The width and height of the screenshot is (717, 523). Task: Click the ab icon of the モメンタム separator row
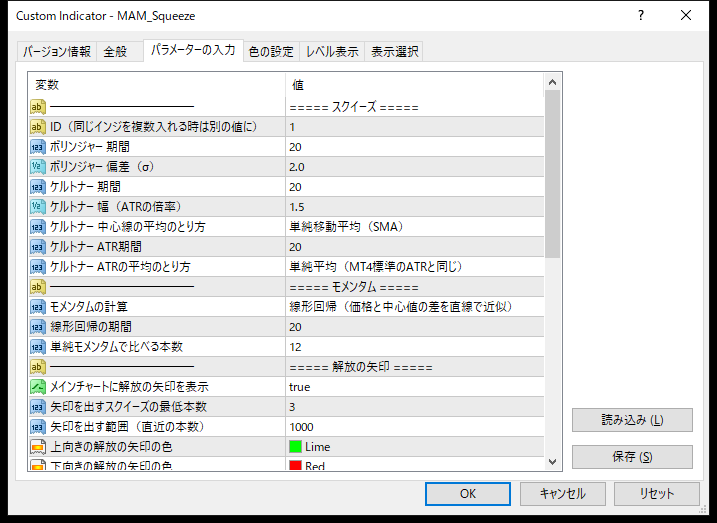click(x=37, y=287)
